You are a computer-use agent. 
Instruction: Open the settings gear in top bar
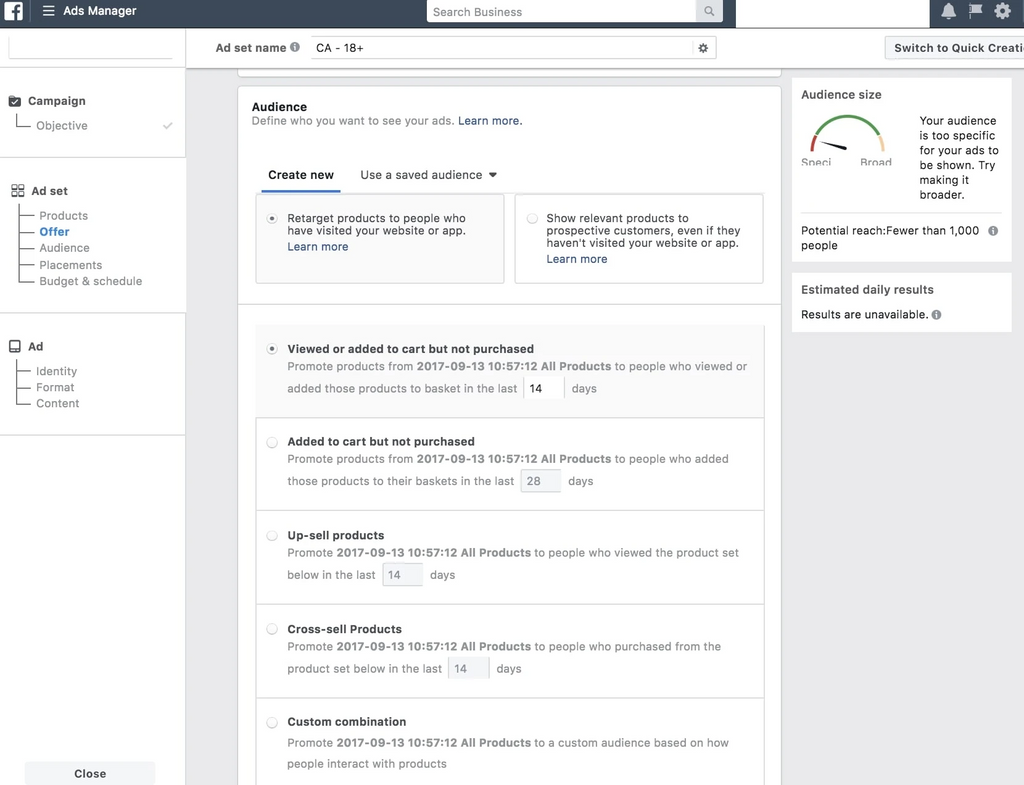(x=1002, y=12)
